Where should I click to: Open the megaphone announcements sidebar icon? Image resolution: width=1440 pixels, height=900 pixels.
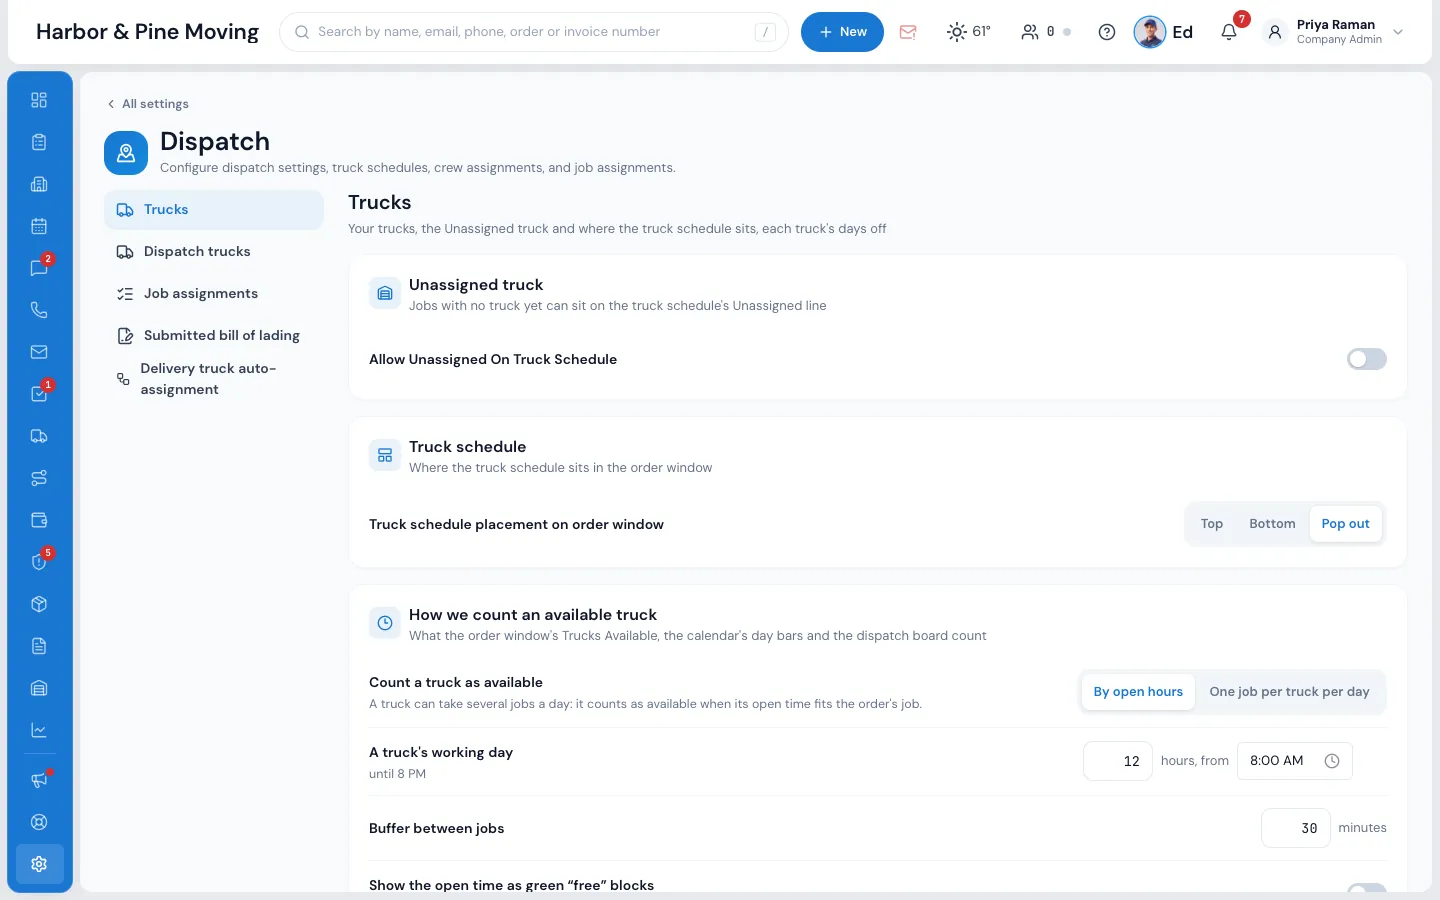(x=39, y=780)
